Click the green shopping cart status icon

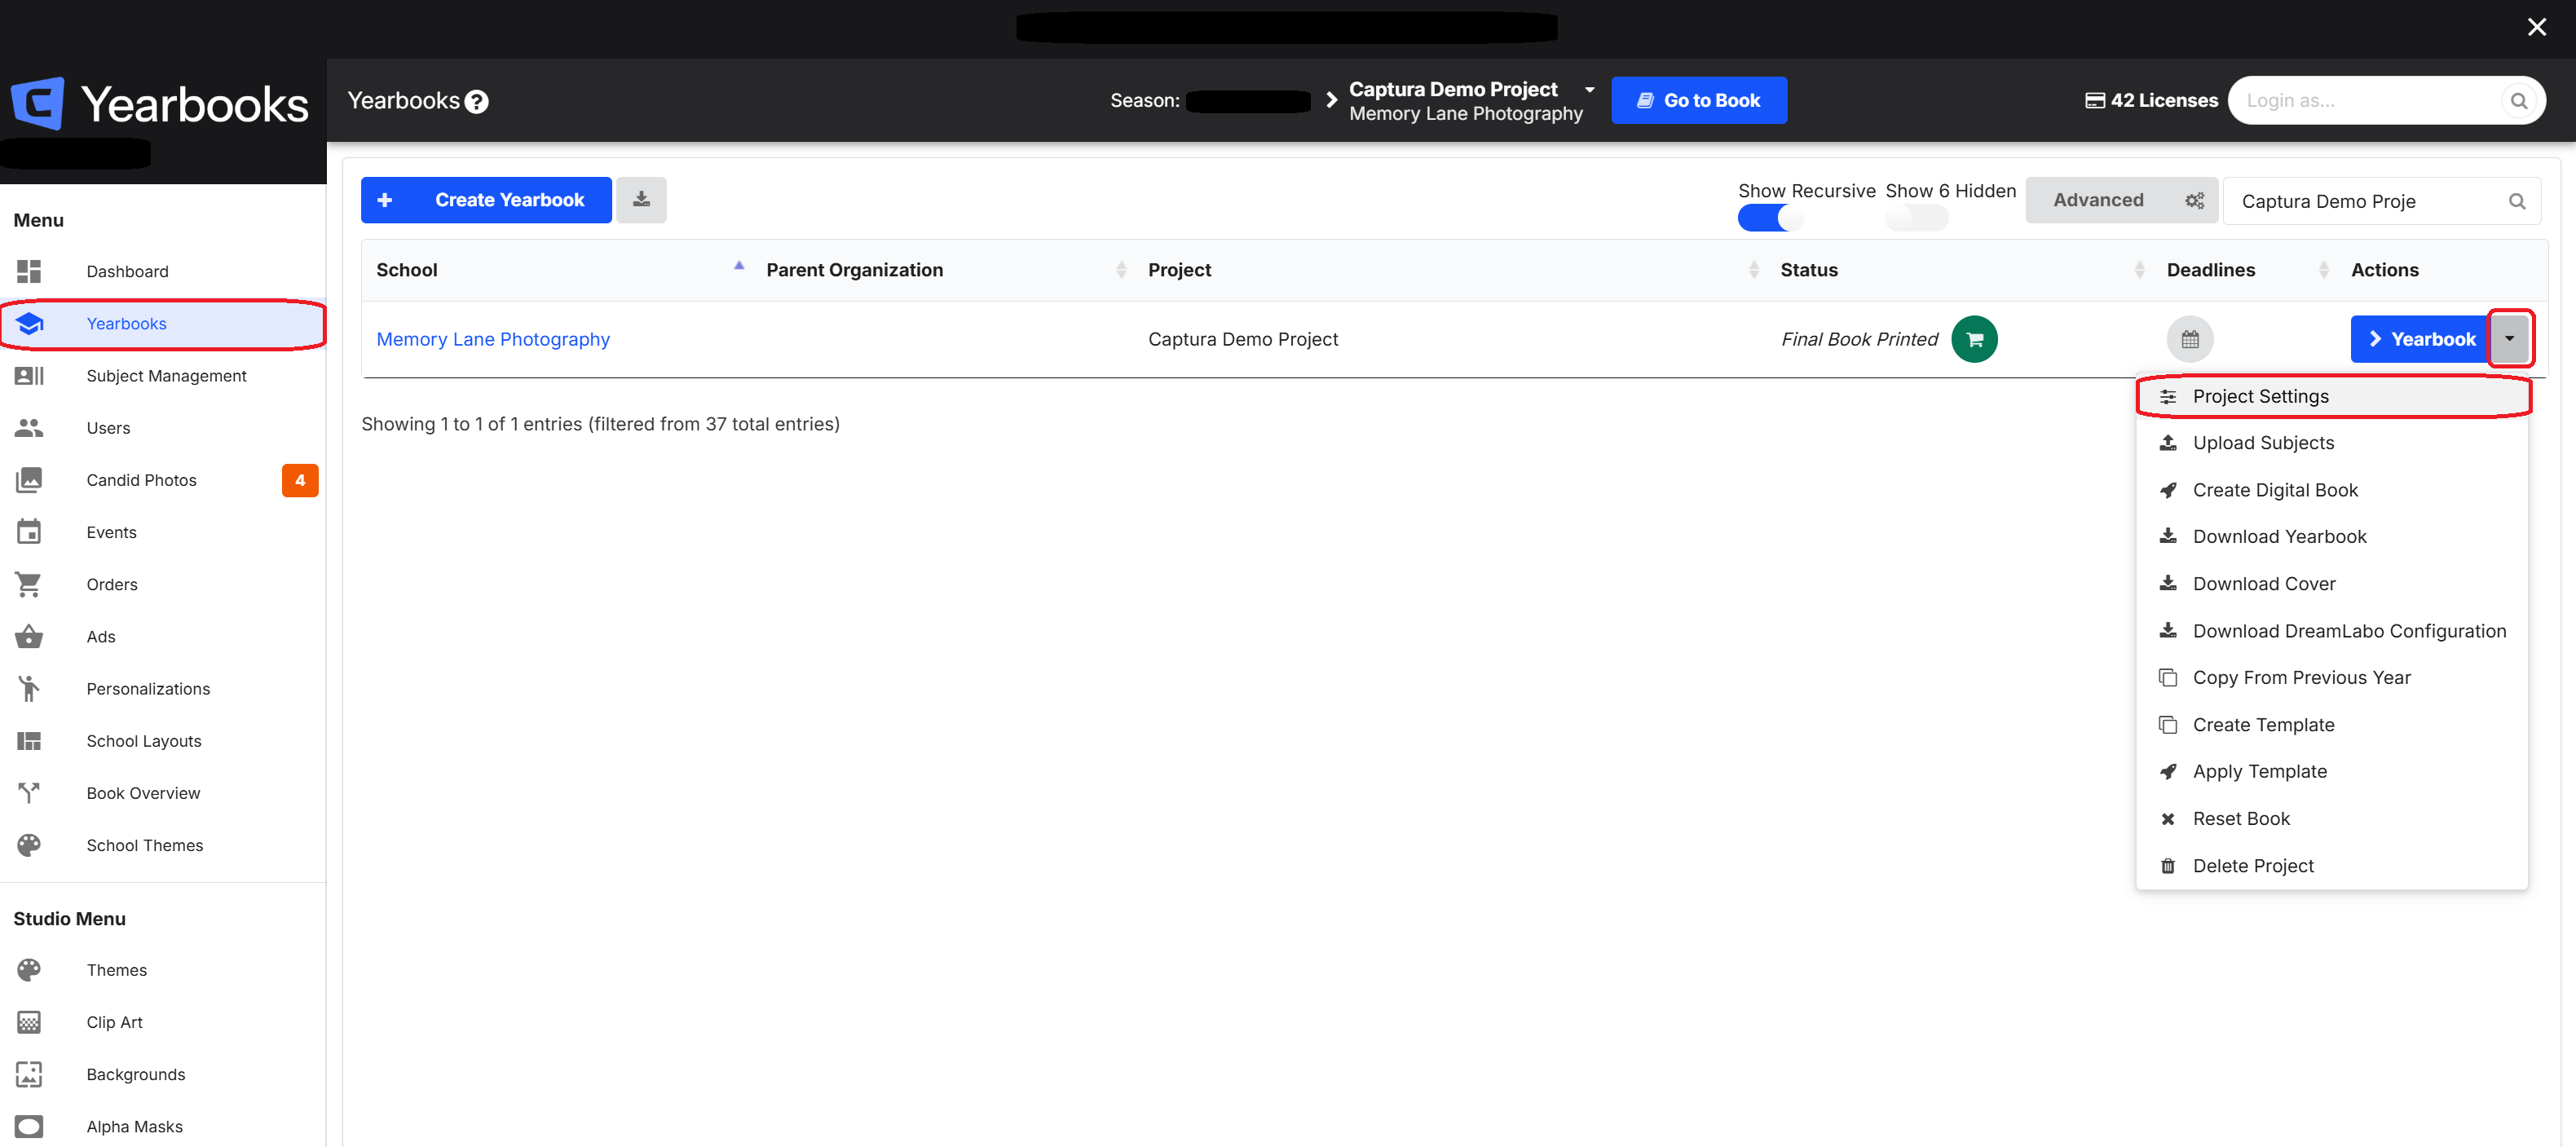[1974, 339]
